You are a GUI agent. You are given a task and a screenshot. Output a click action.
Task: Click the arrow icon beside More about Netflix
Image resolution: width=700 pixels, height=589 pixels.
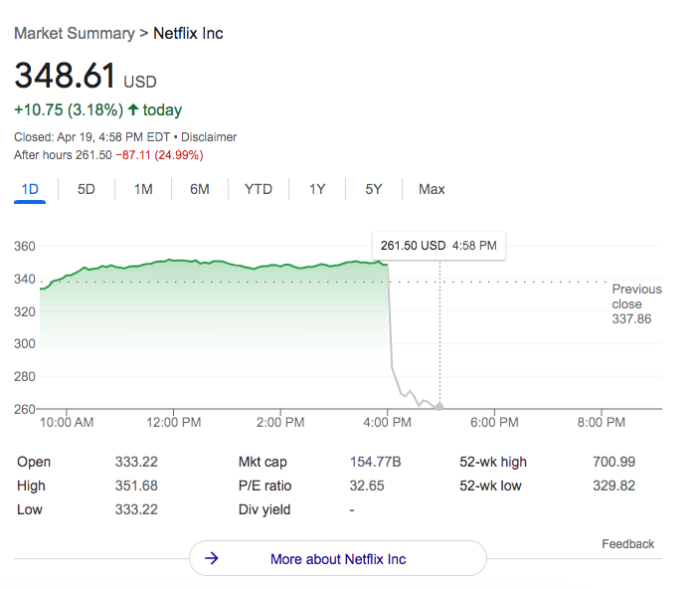click(x=211, y=559)
